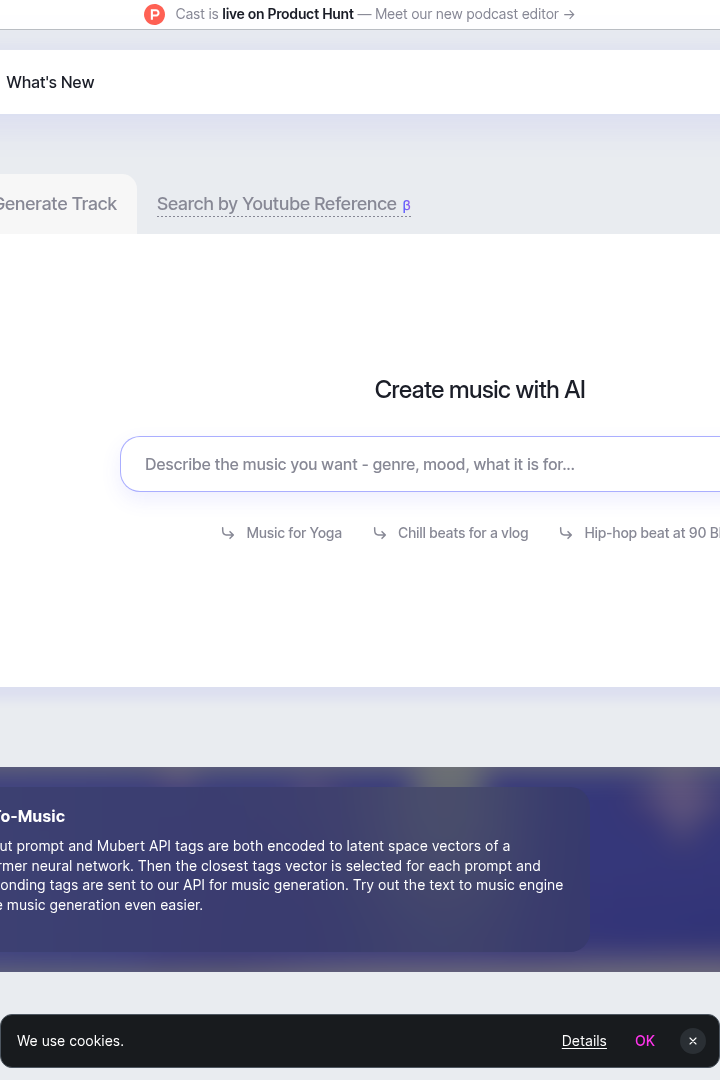The height and width of the screenshot is (1080, 720).
Task: Click the beta symbol next to Youtube Reference
Action: [x=407, y=205]
